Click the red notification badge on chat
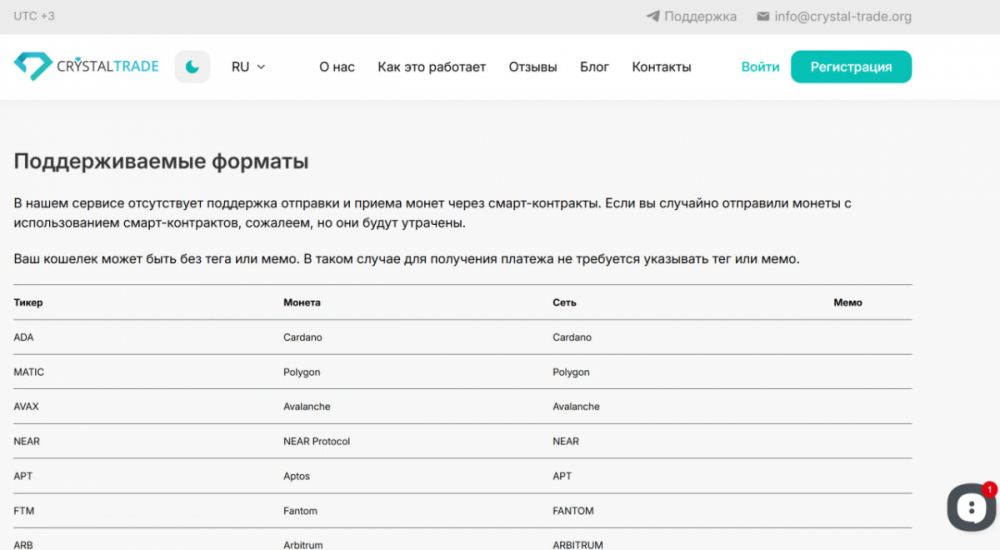 pyautogui.click(x=989, y=490)
